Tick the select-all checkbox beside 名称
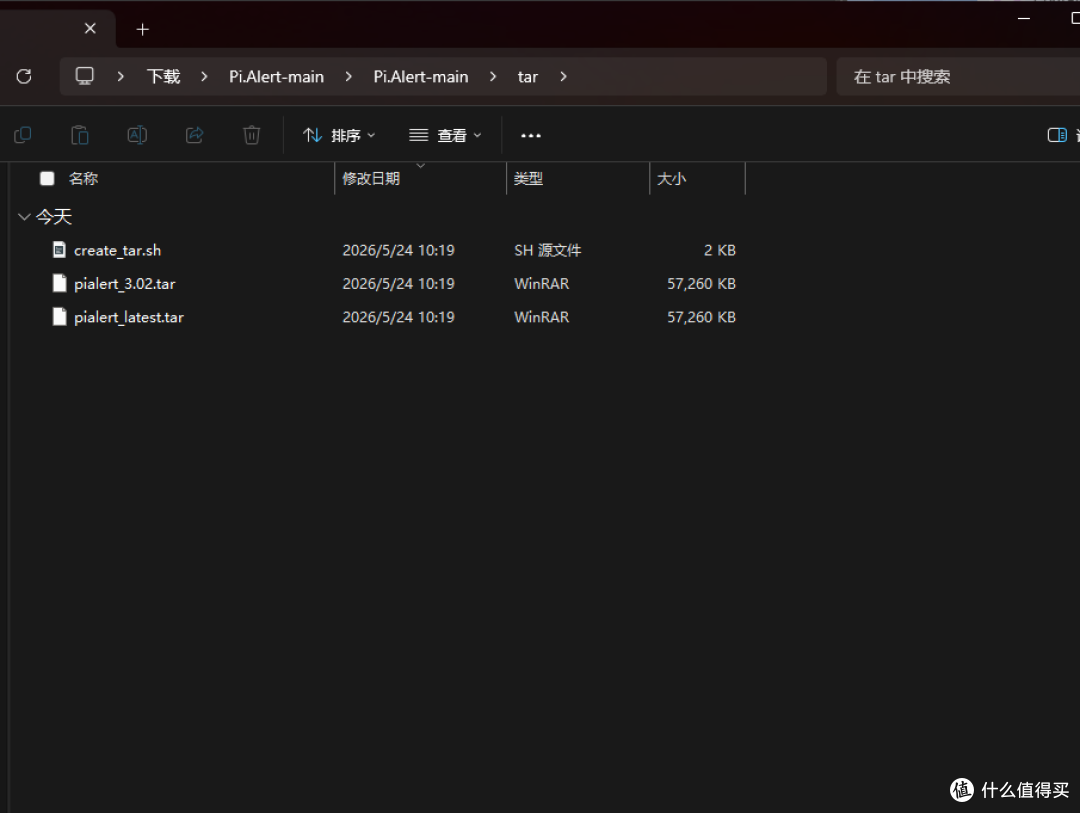This screenshot has height=813, width=1080. point(47,178)
